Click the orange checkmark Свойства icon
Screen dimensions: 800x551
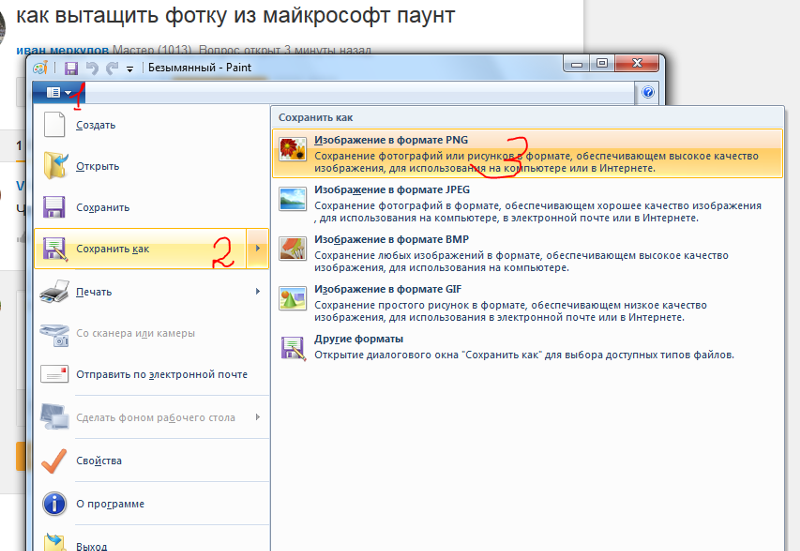click(54, 461)
